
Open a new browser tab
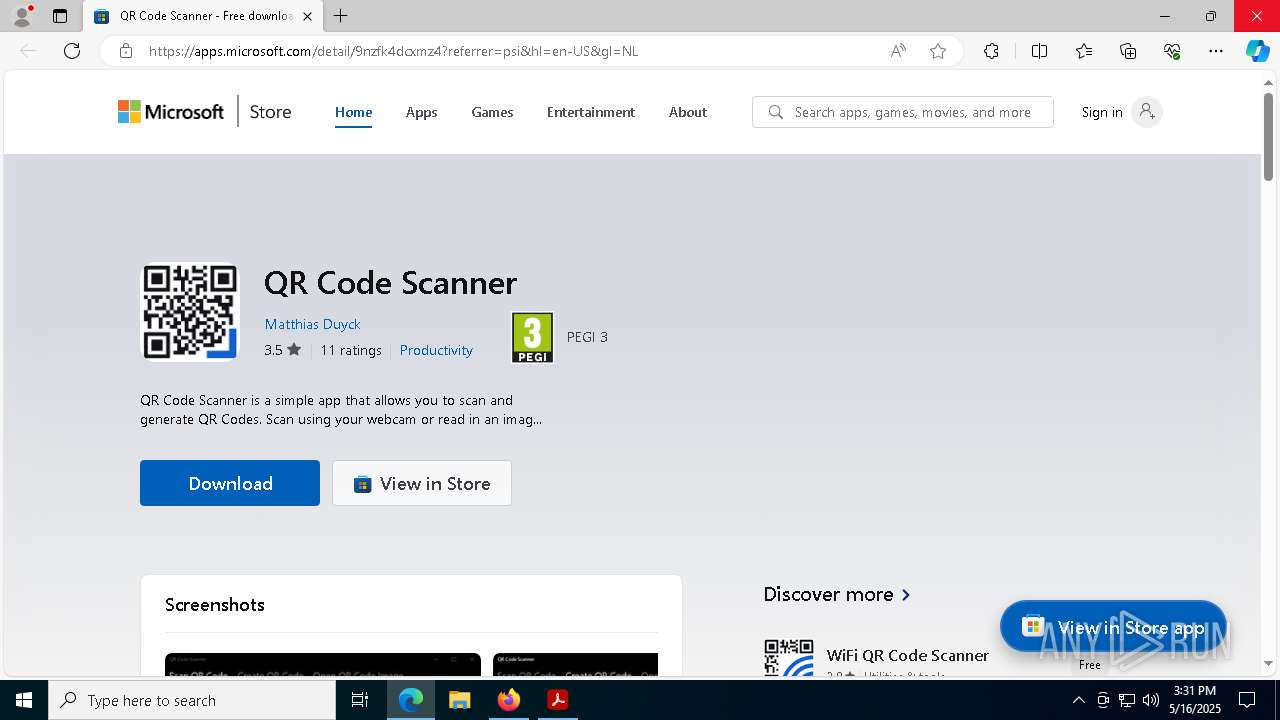341,16
